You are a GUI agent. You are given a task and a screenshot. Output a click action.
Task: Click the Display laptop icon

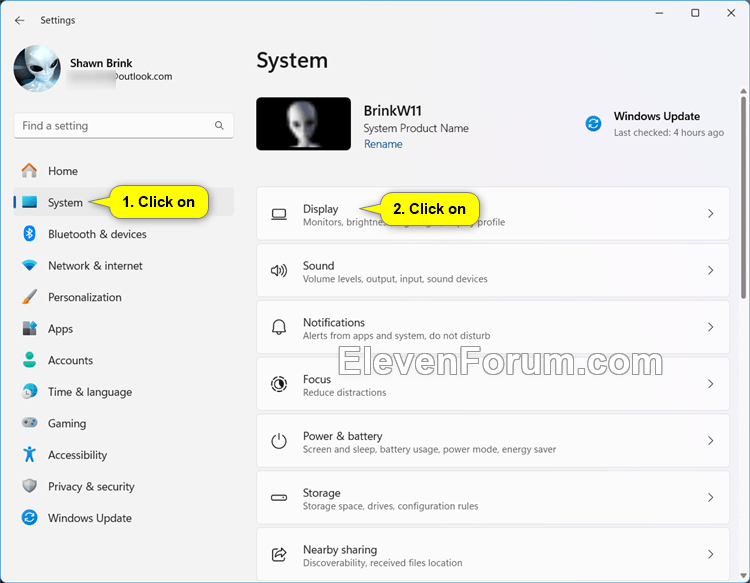[279, 214]
